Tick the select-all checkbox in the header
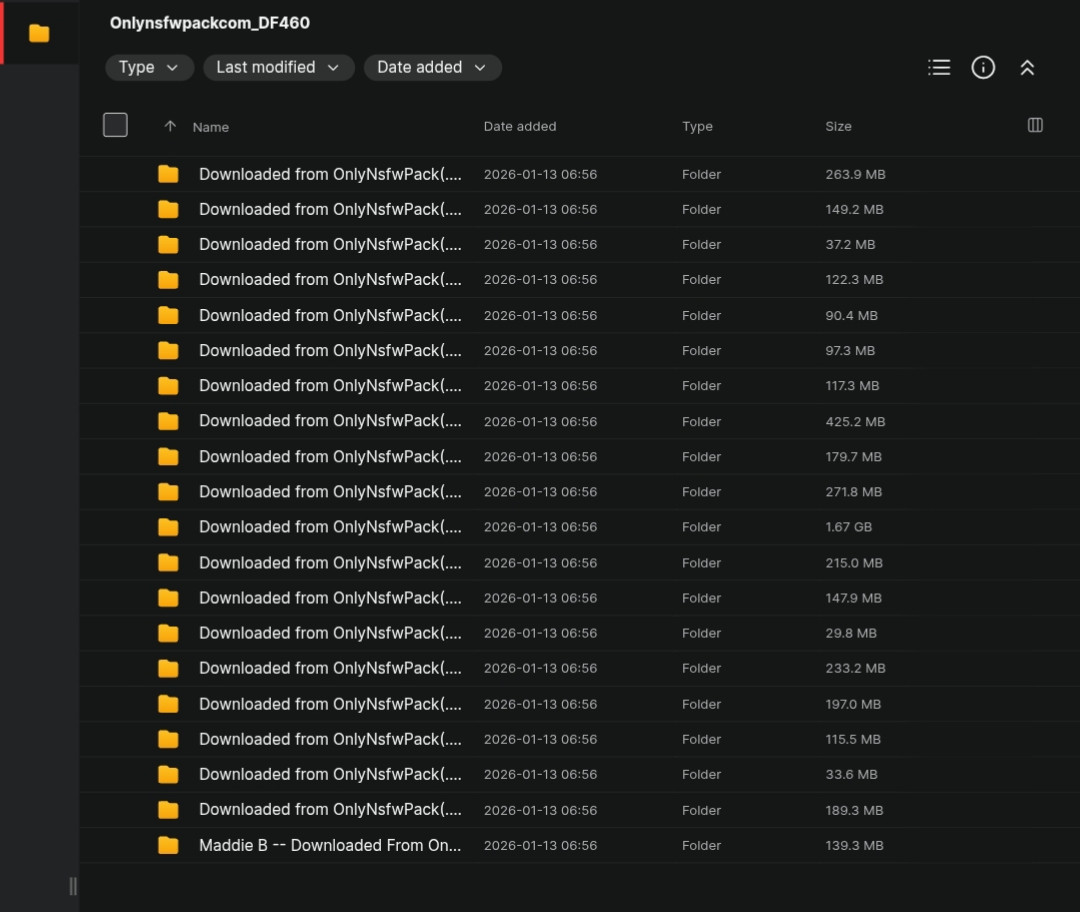 pos(116,125)
